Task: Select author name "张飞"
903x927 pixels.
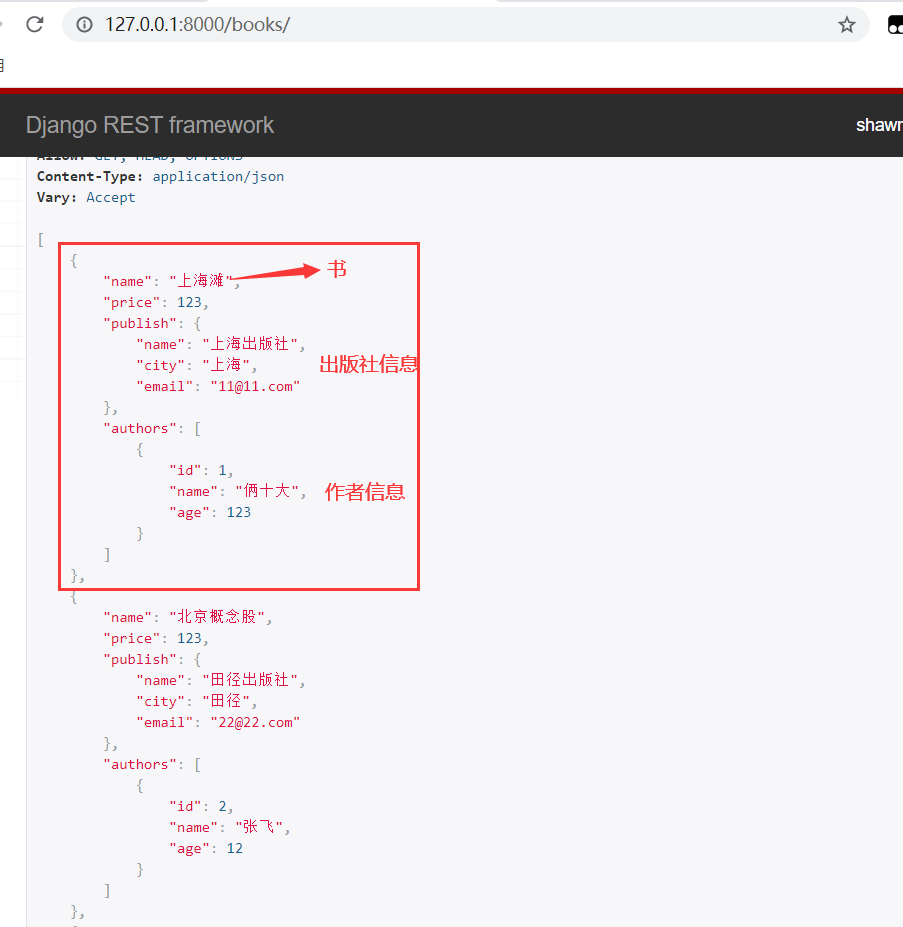Action: point(258,826)
